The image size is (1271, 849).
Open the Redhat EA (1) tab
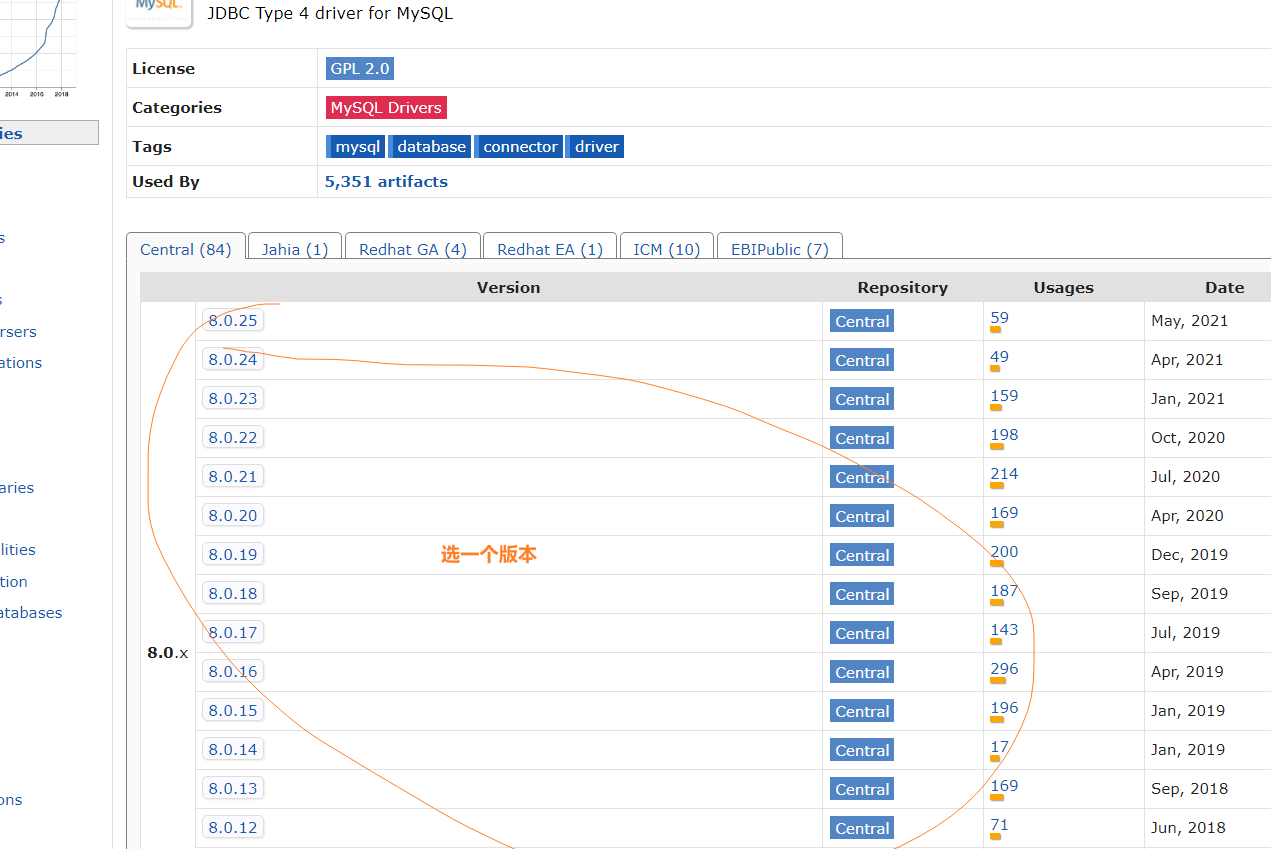(550, 249)
